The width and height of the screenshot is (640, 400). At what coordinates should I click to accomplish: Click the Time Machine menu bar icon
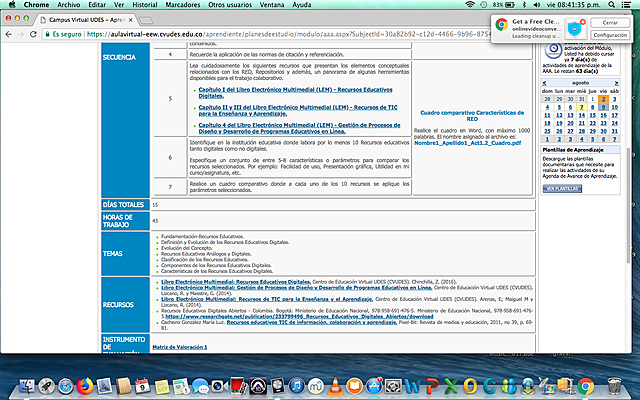click(483, 4)
